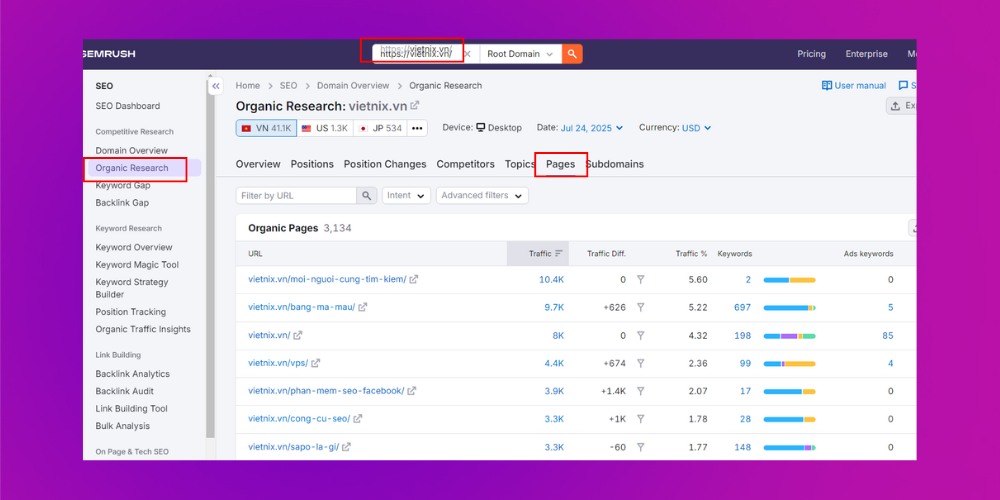Open the Root Domain dropdown
1000x500 pixels.
click(x=520, y=54)
